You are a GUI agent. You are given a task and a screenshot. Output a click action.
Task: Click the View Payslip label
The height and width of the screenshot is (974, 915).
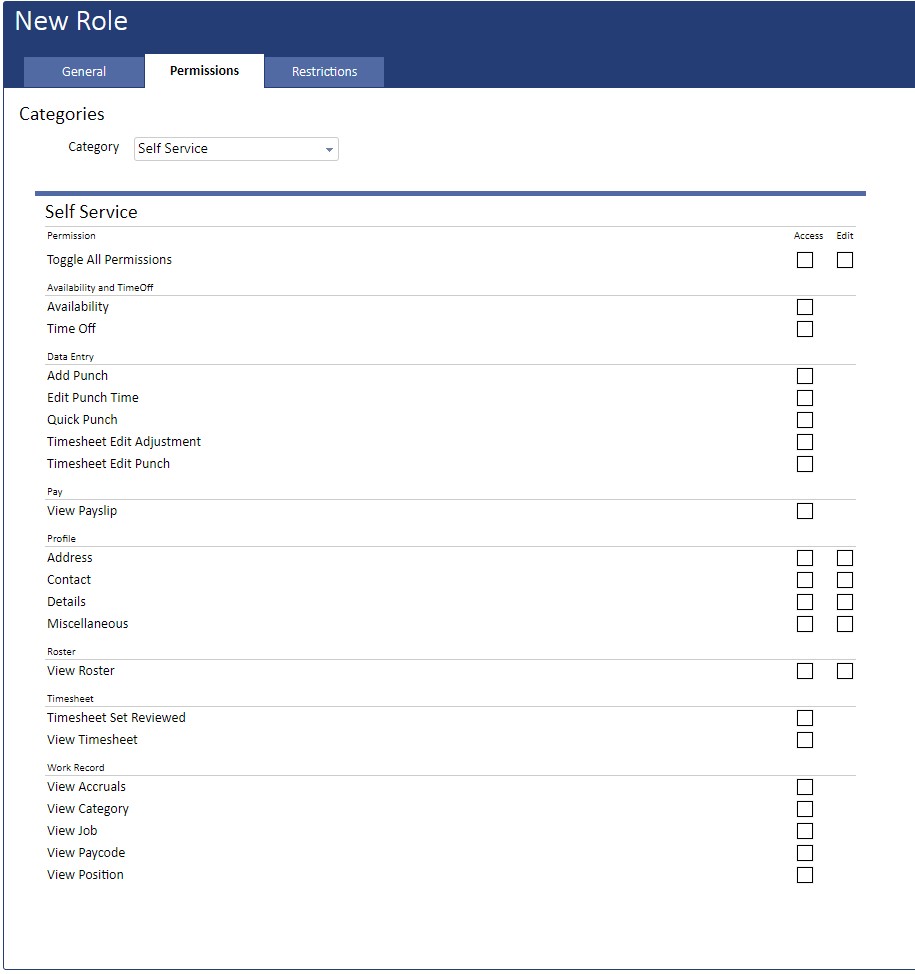coord(82,511)
